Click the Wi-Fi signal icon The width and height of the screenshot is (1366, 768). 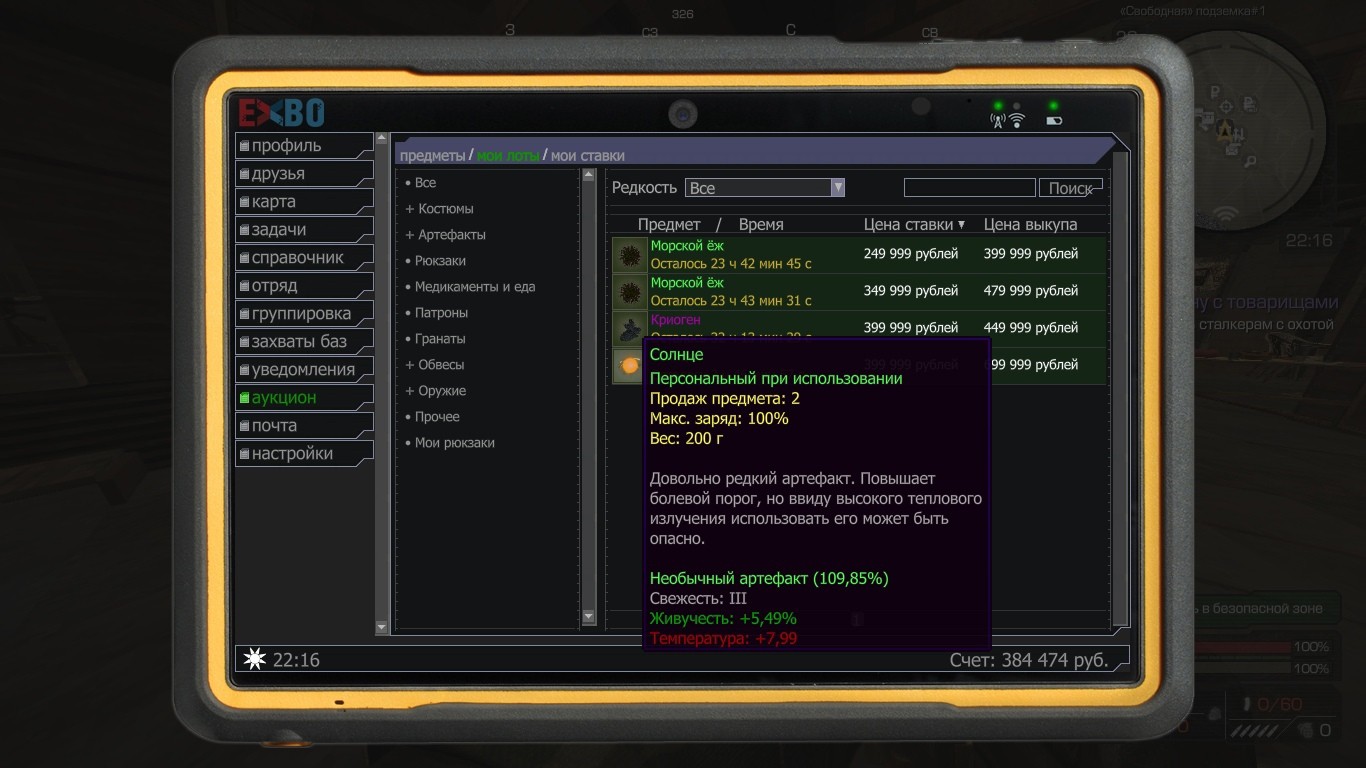1017,121
